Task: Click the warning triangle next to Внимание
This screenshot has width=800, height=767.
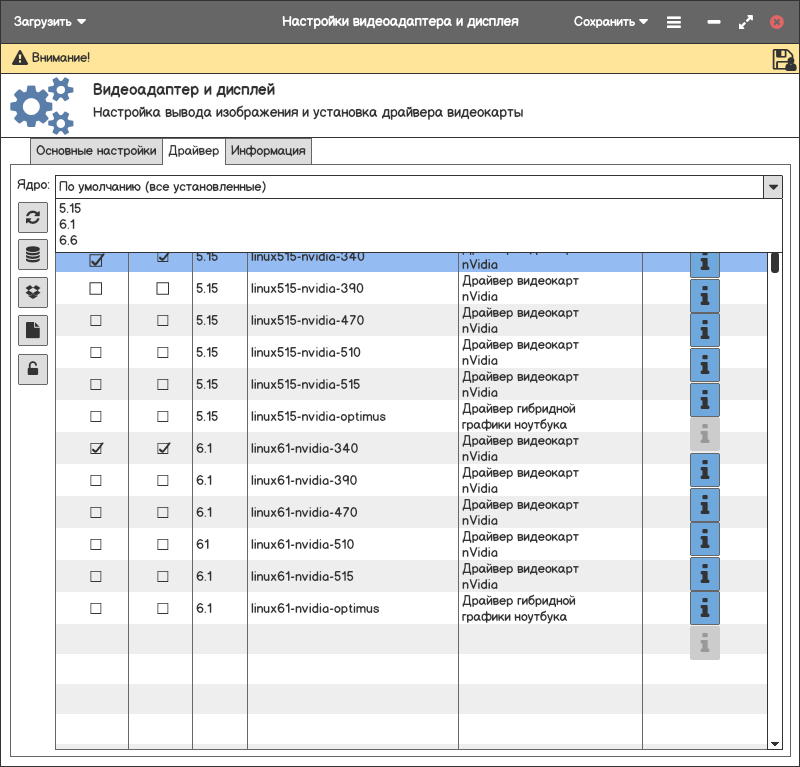Action: pos(18,59)
